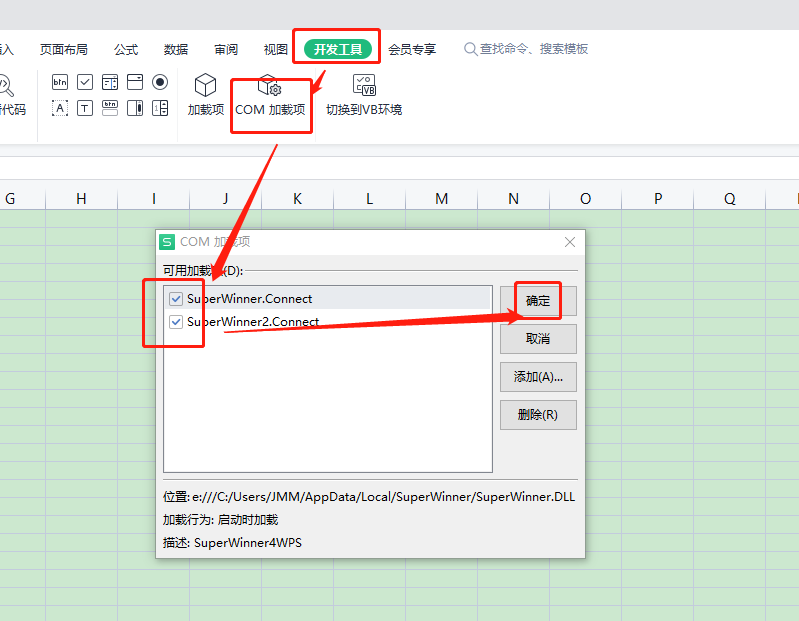Screen dimensions: 799x621
Task: Insert a list box form control
Action: (x=110, y=82)
